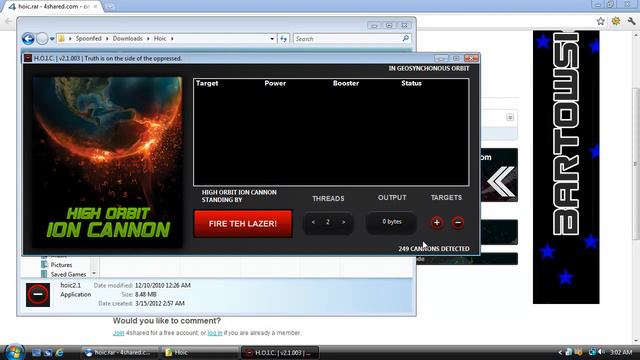This screenshot has height=360, width=640.
Task: Open the browser wrench settings menu
Action: pyautogui.click(x=631, y=21)
